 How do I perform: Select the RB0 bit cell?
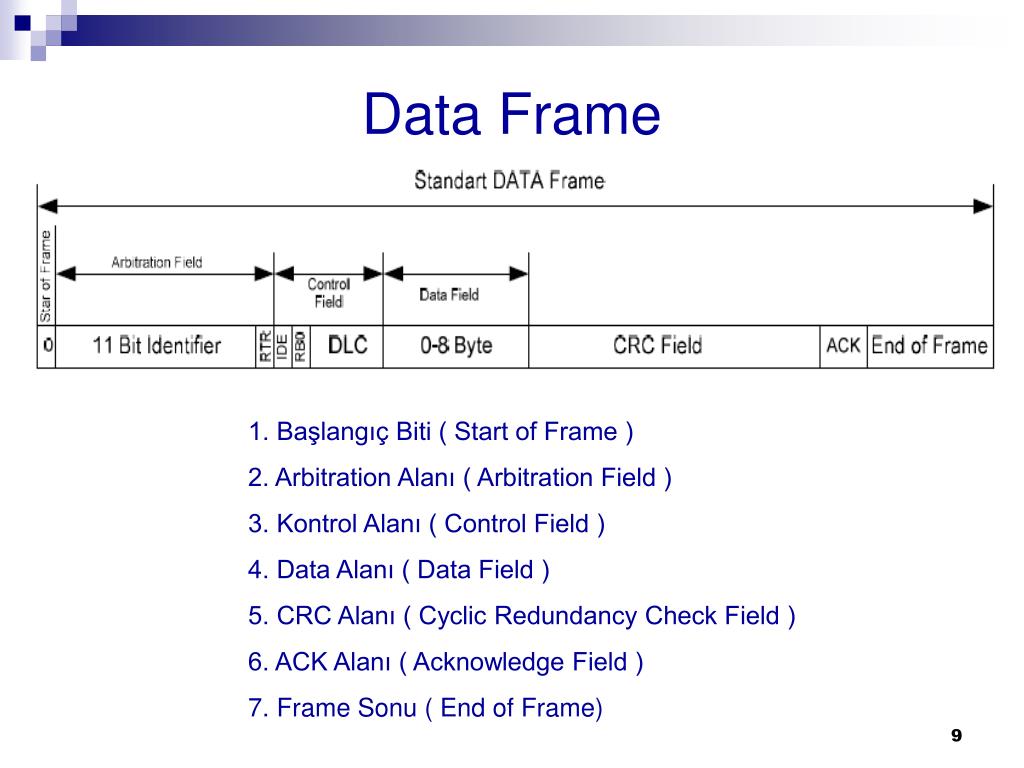pos(300,345)
